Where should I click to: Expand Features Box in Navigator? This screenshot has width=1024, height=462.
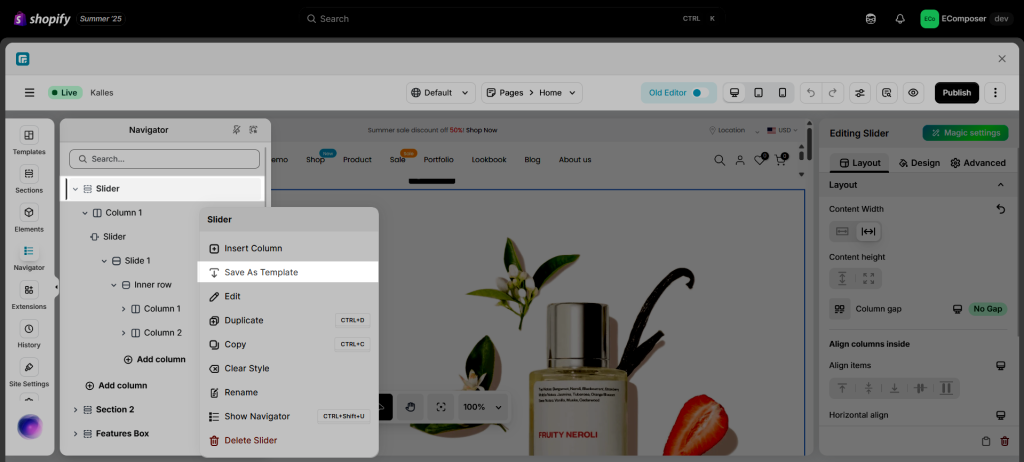point(75,434)
